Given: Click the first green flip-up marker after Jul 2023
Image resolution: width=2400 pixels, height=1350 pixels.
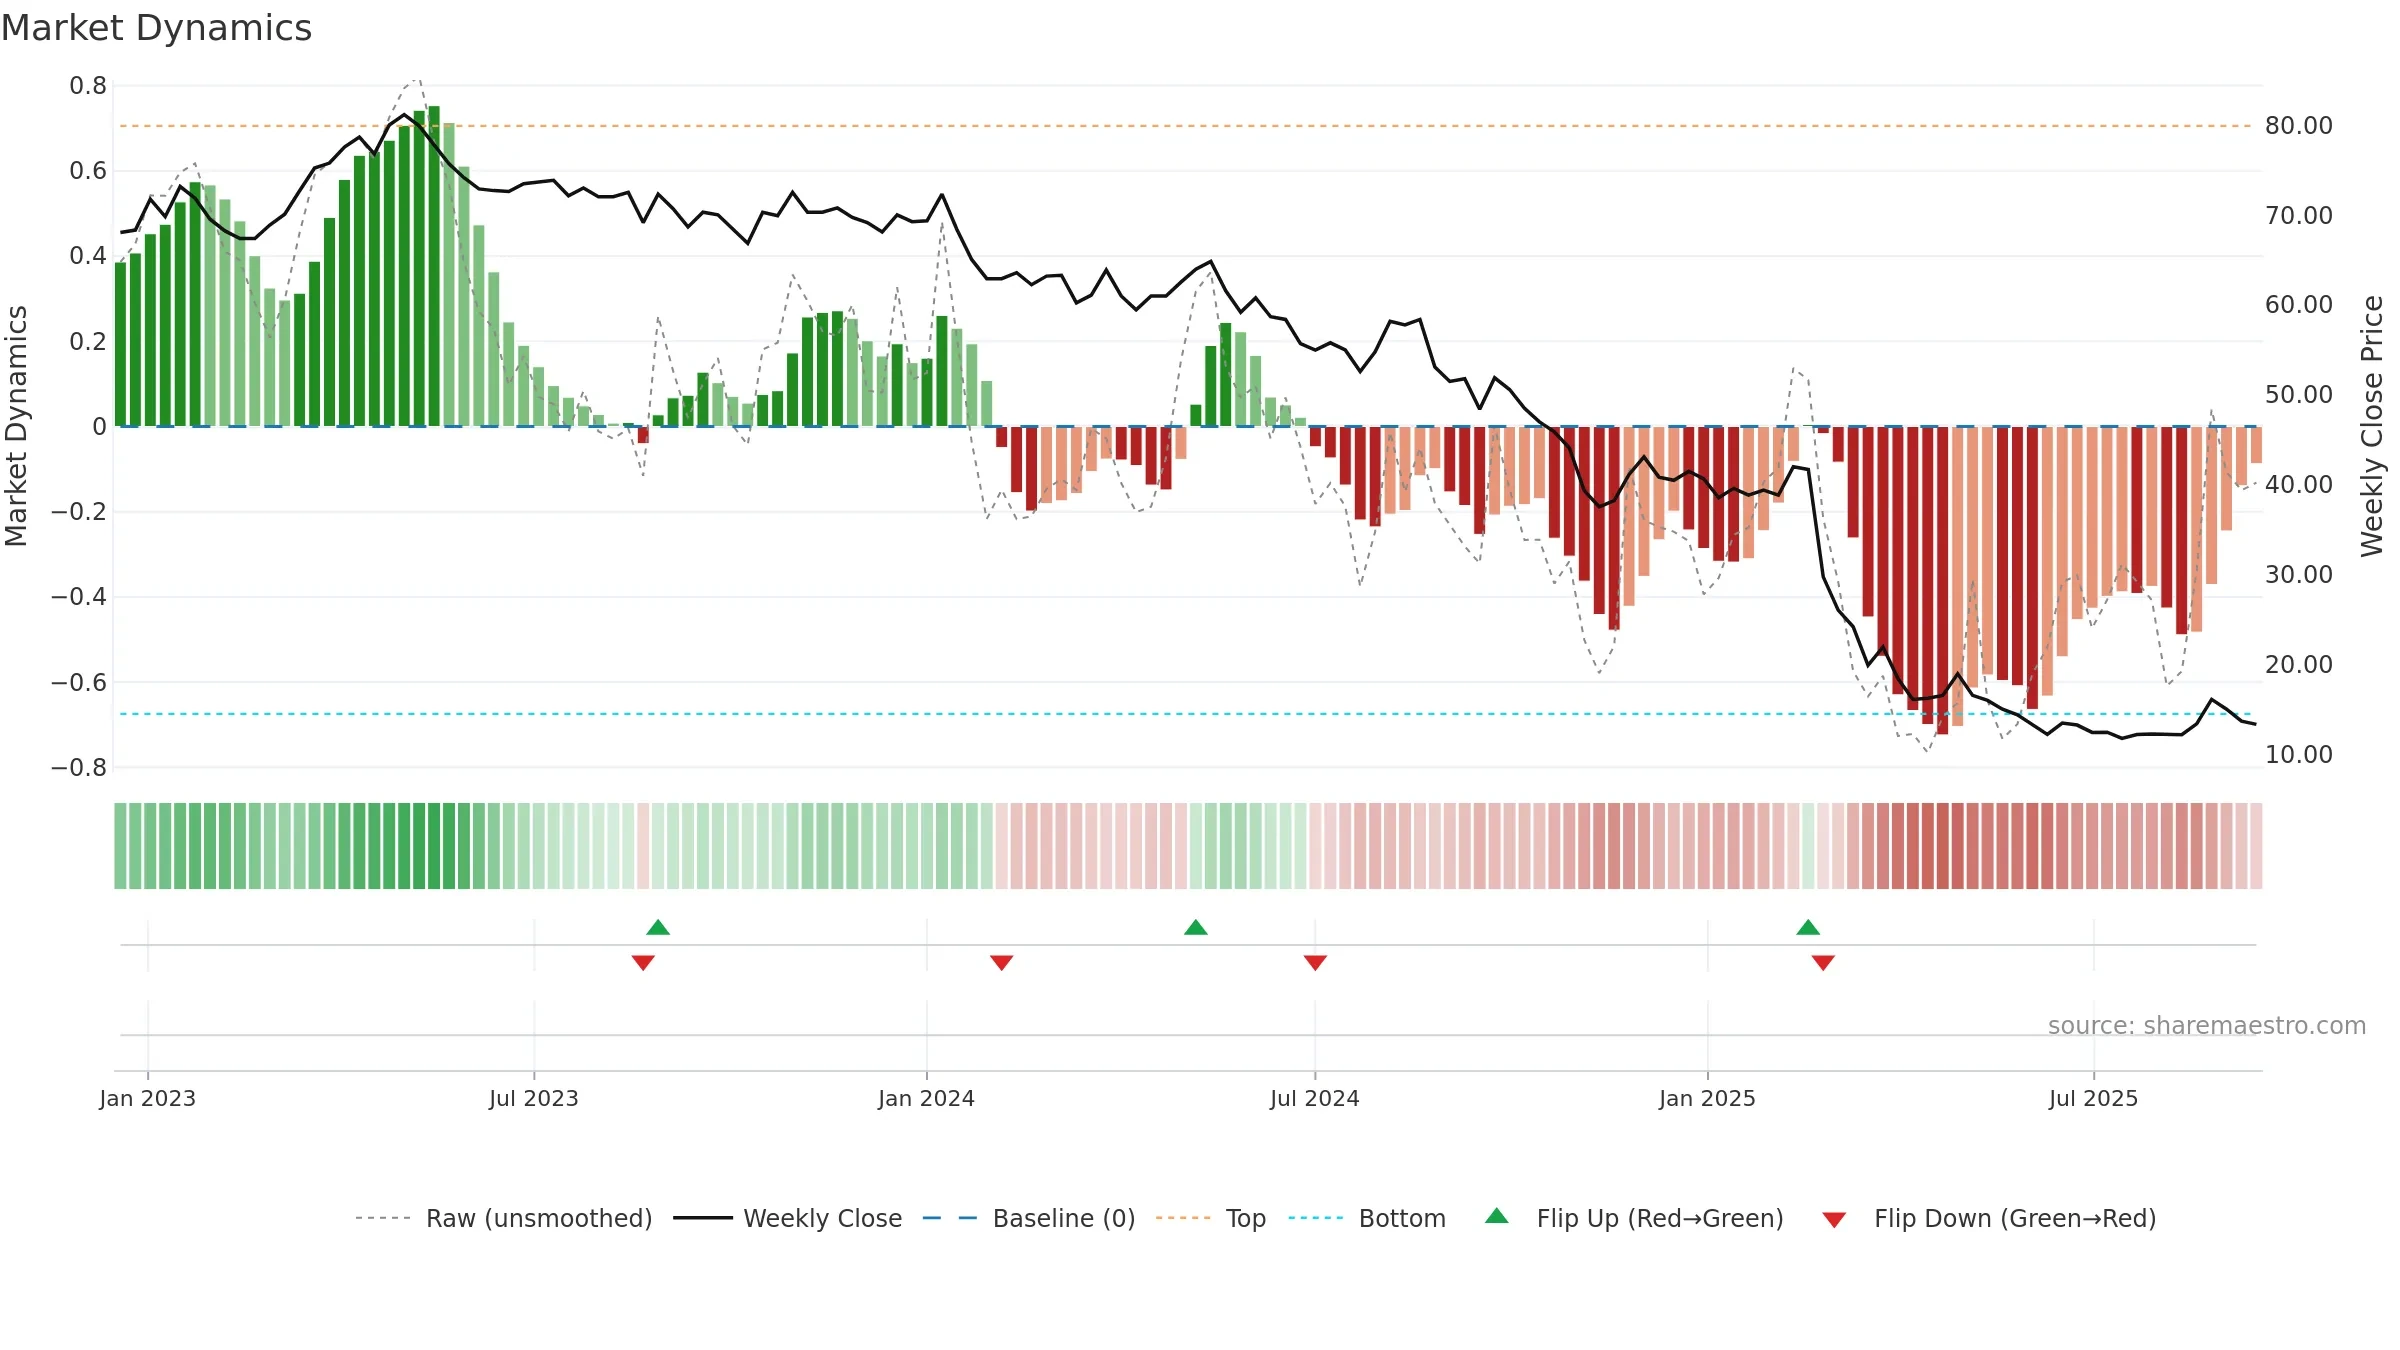Looking at the screenshot, I should [x=658, y=927].
